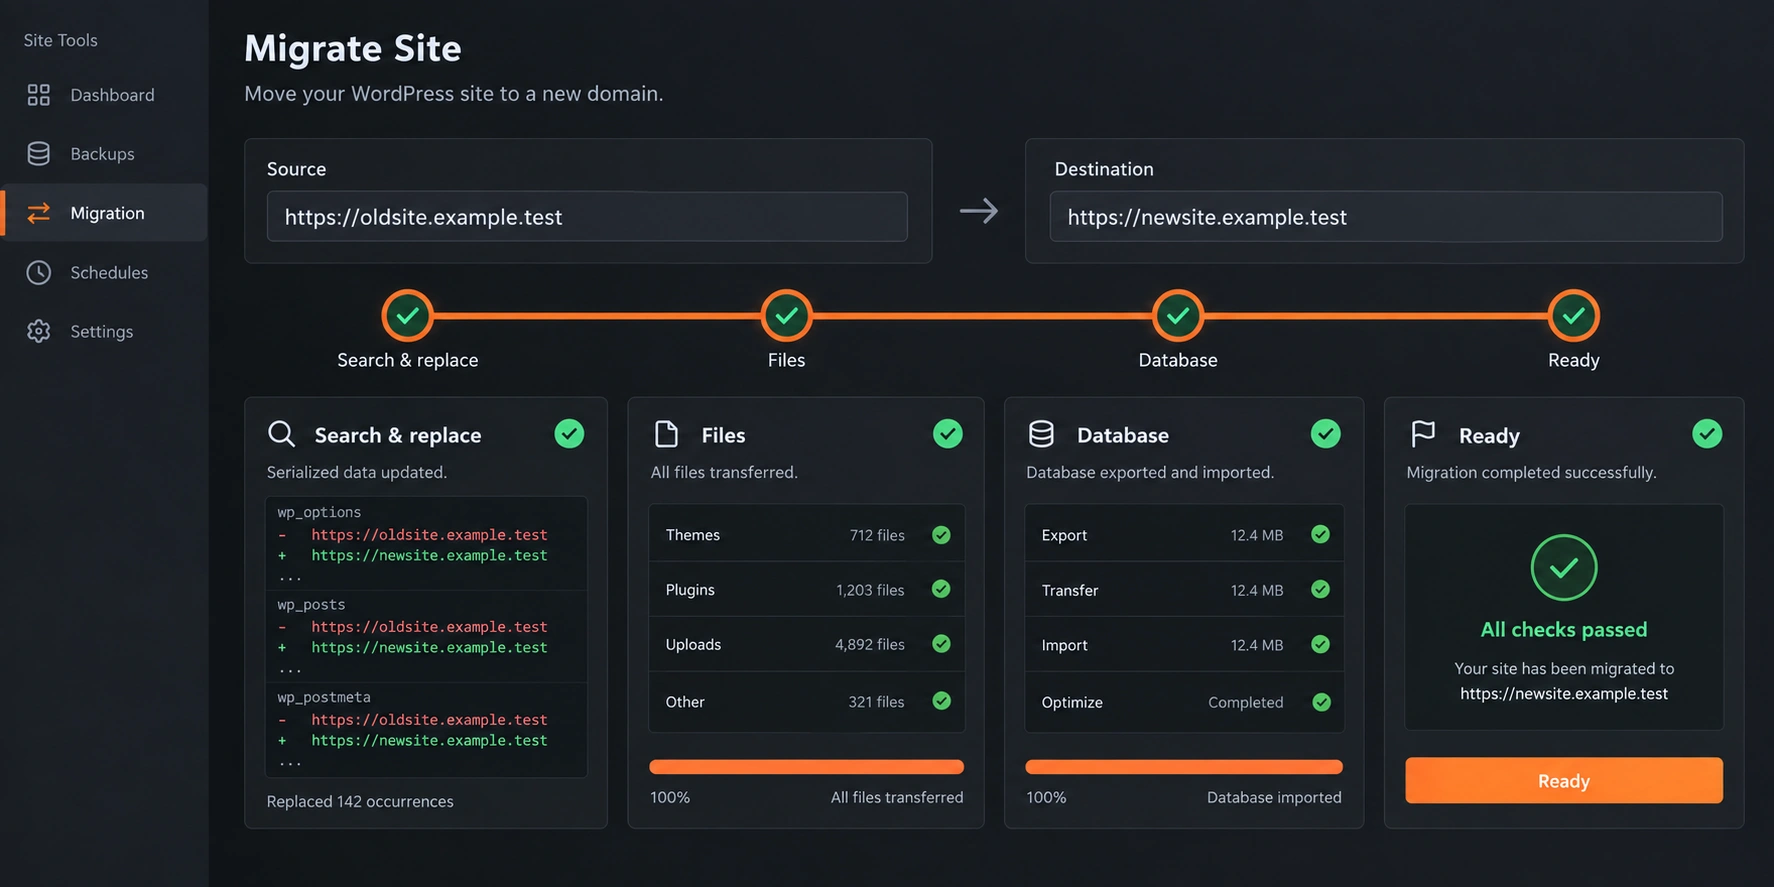The height and width of the screenshot is (887, 1774).
Task: Open the Settings menu item
Action: 104,331
